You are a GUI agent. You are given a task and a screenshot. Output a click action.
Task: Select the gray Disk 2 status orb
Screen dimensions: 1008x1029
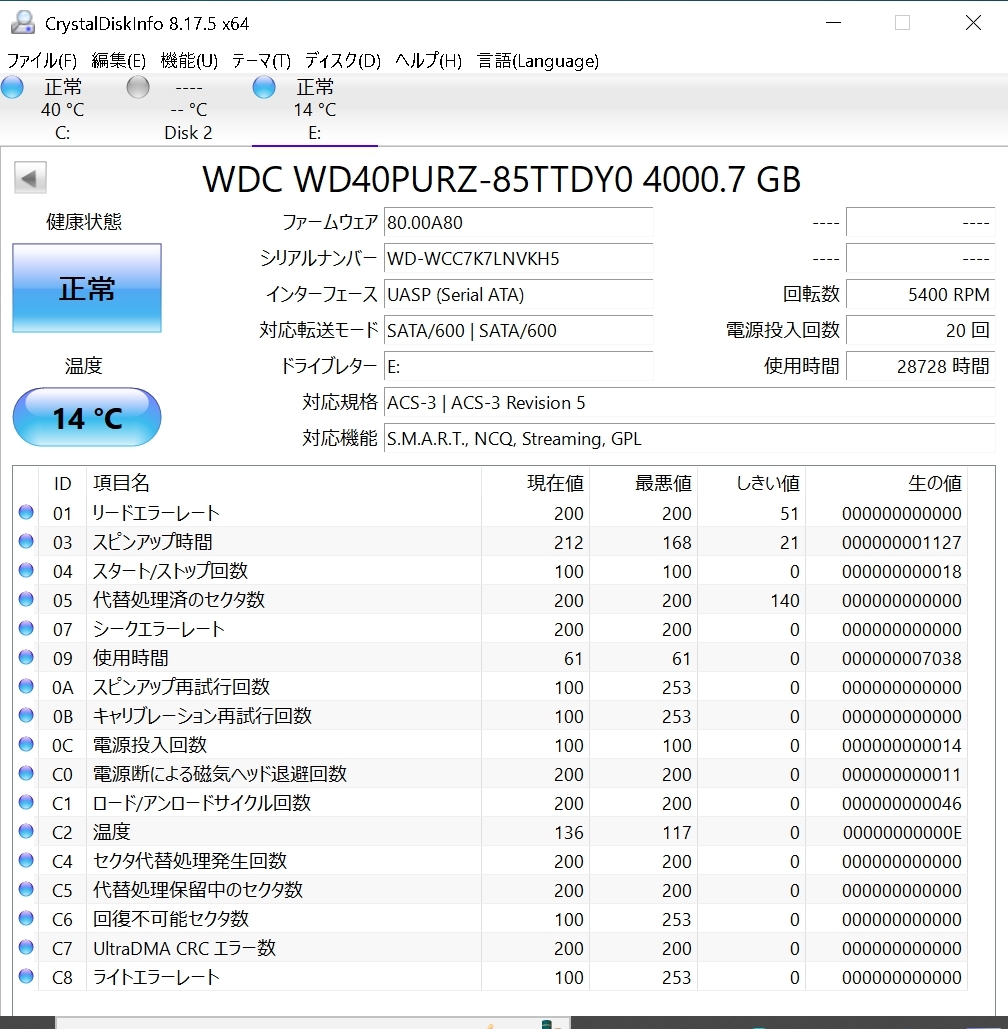[x=138, y=87]
